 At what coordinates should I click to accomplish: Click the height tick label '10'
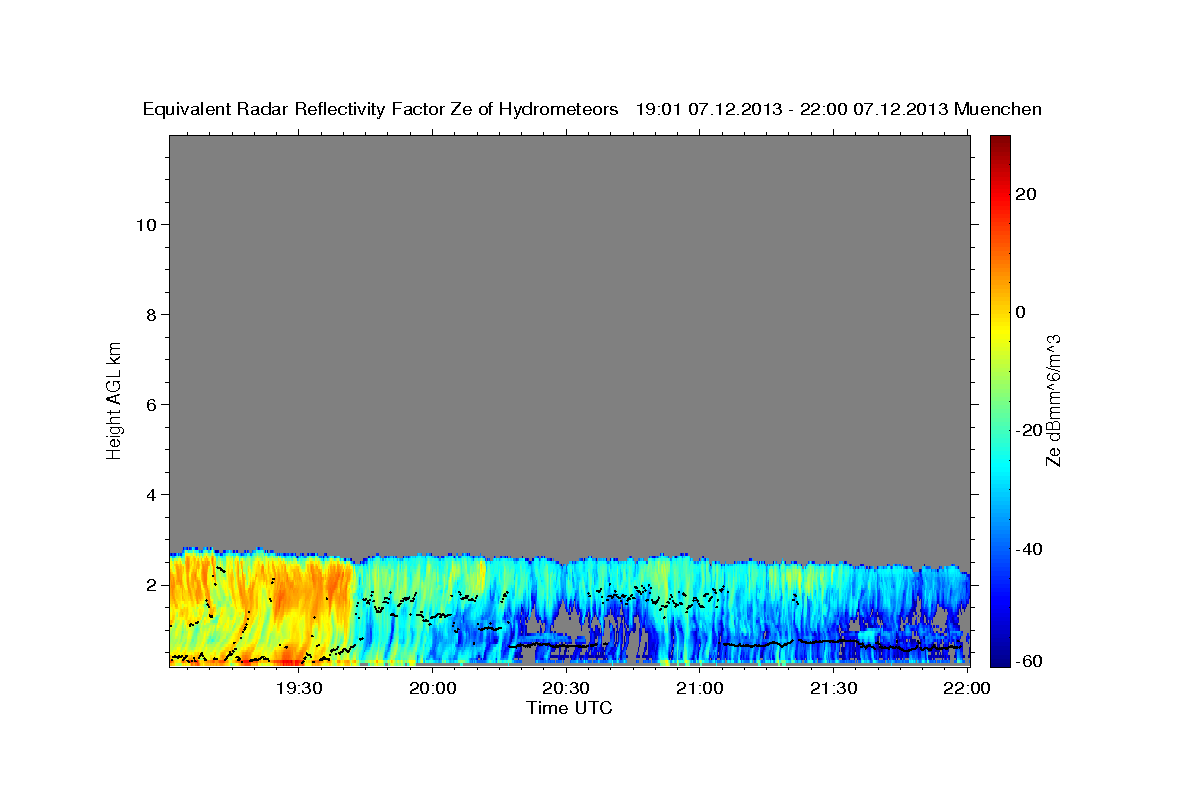pos(145,224)
